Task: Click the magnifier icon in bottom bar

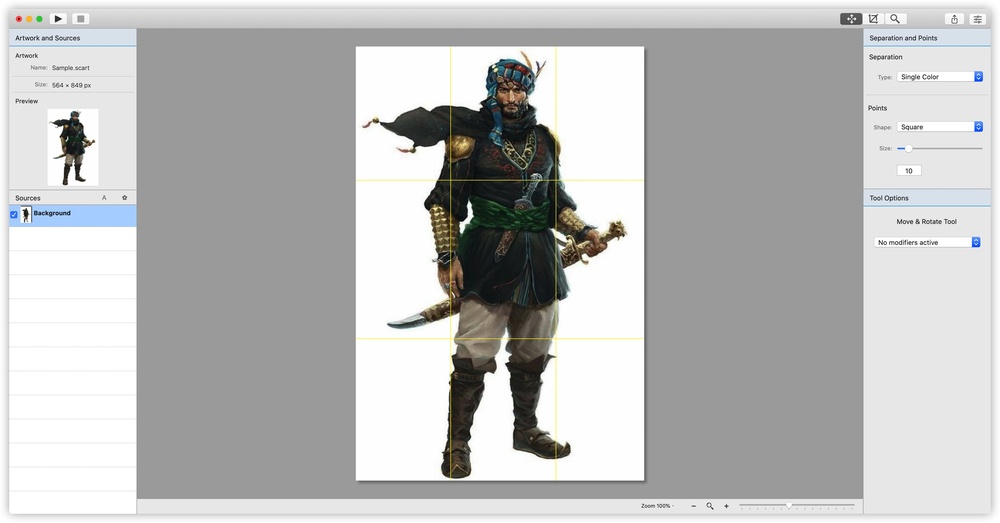Action: coord(710,506)
